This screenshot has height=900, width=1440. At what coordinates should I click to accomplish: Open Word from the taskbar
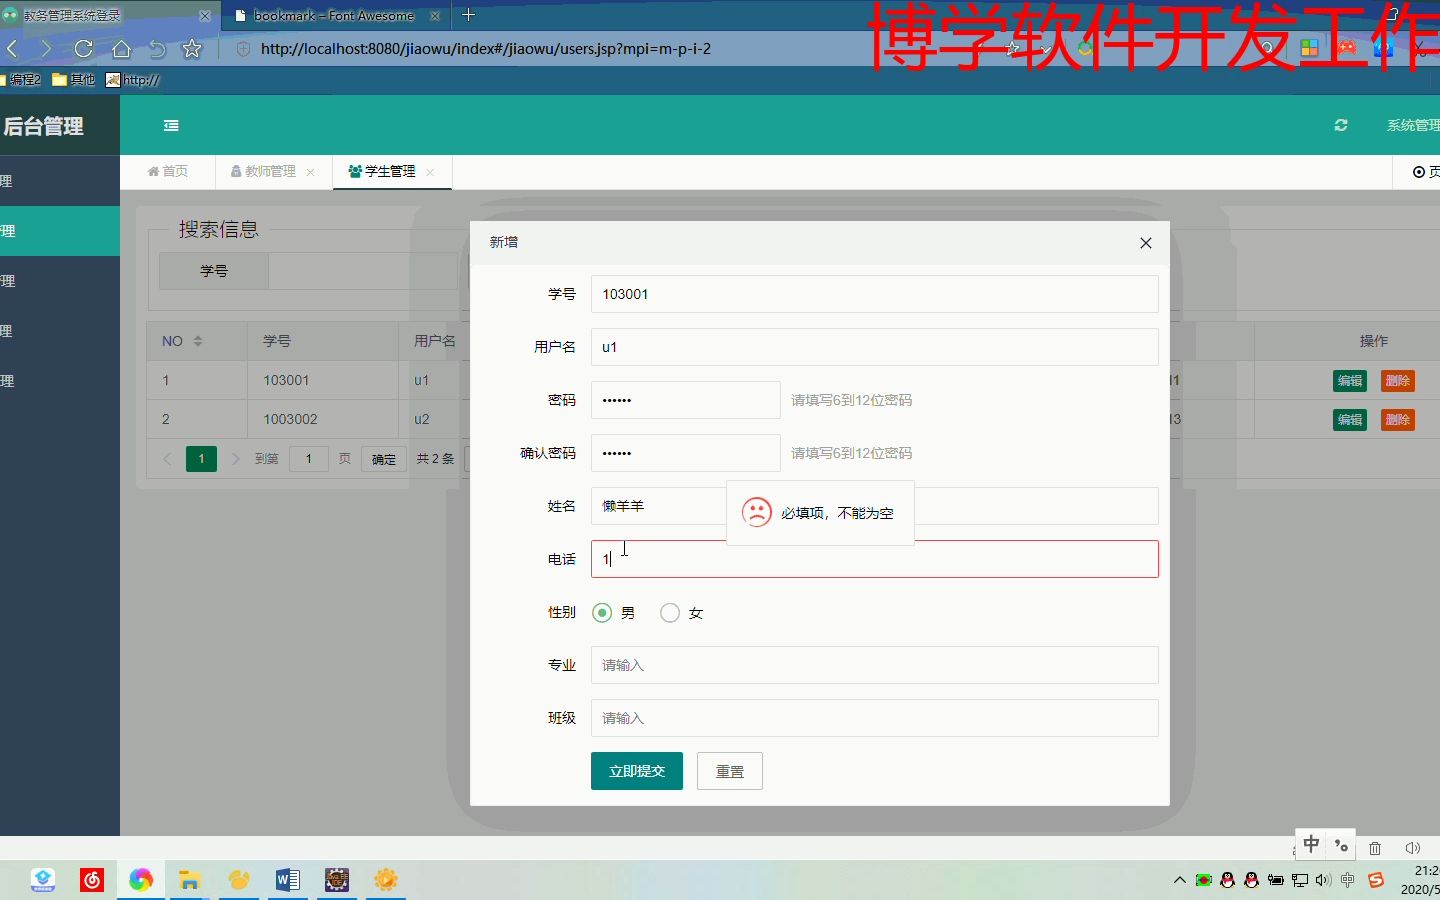[288, 881]
